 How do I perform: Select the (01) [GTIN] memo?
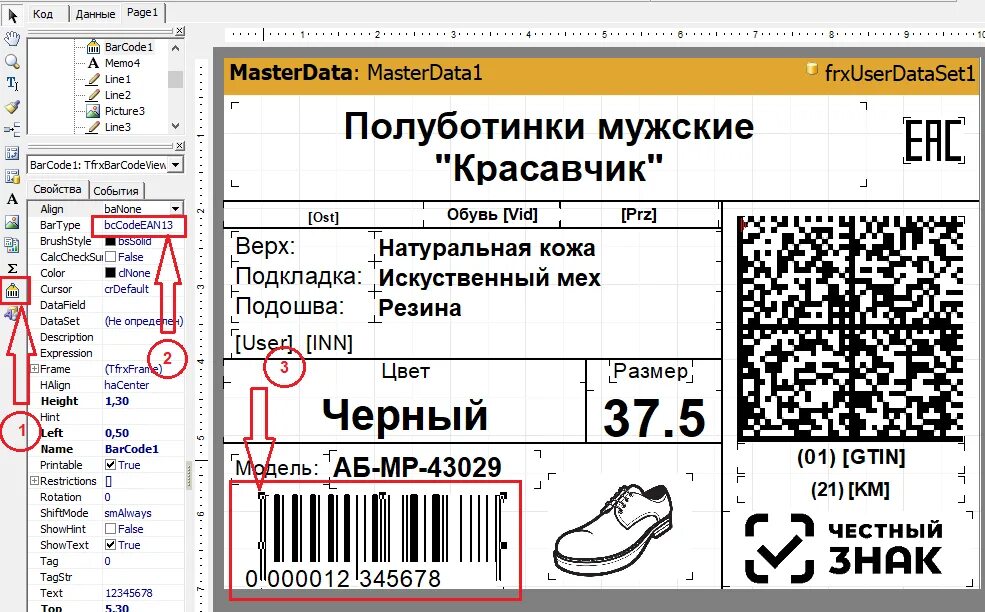click(x=851, y=457)
